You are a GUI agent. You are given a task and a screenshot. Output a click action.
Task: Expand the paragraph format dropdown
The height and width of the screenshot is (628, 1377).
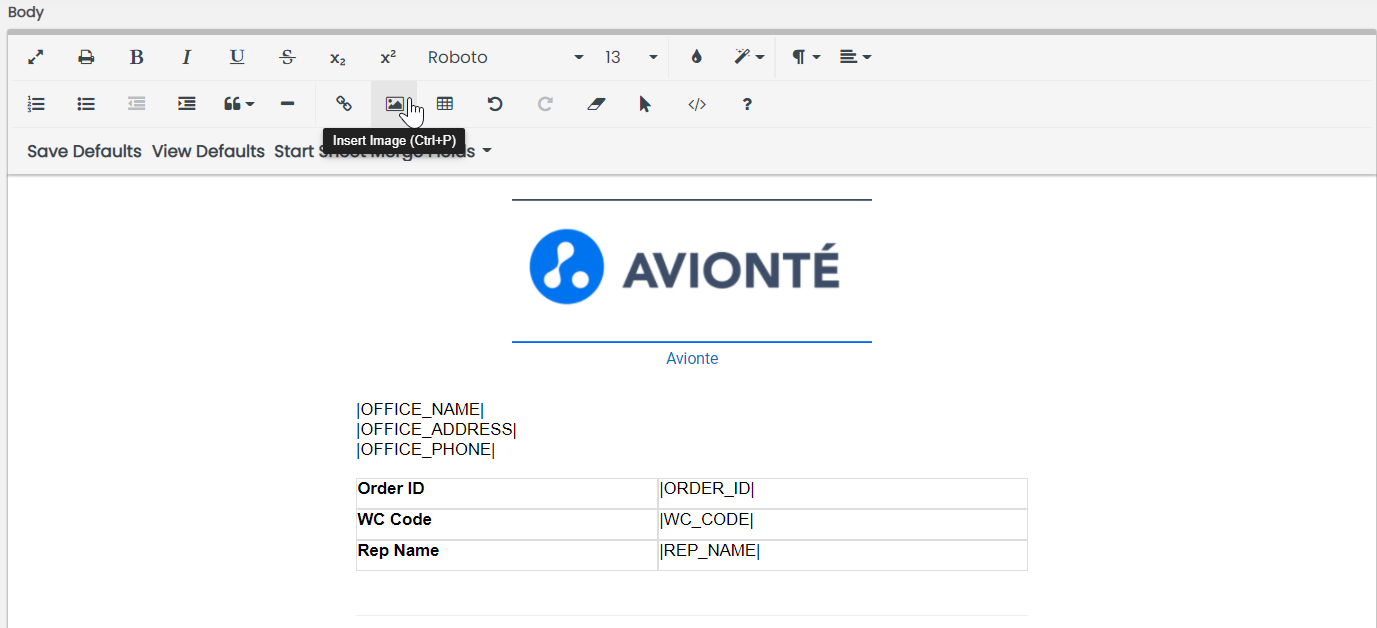(x=806, y=58)
